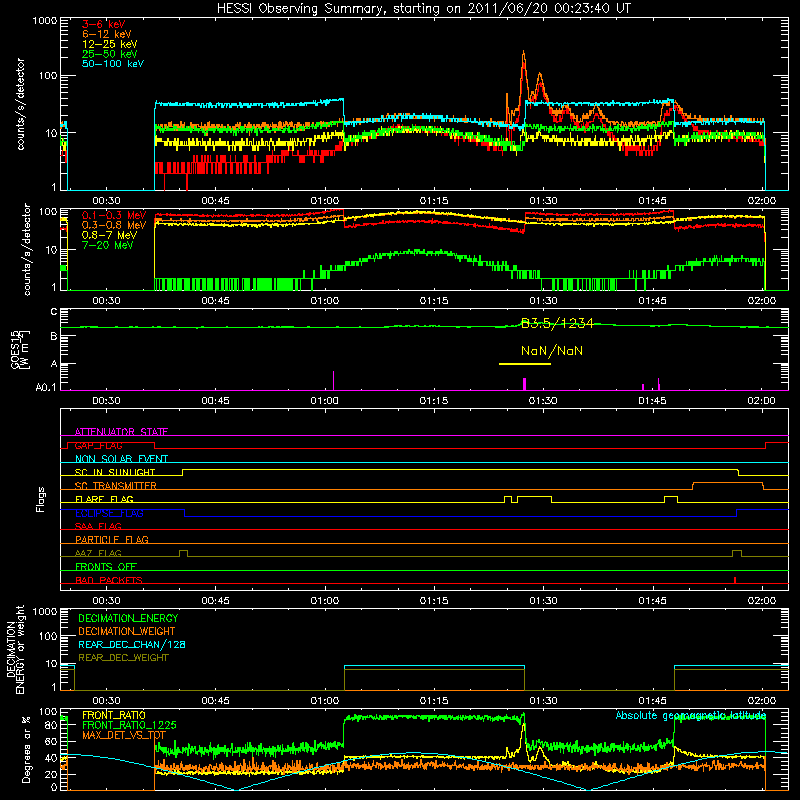Screen dimensions: 800x800
Task: Click the A0.1 y-axis label in GOES panel
Action: 46,388
